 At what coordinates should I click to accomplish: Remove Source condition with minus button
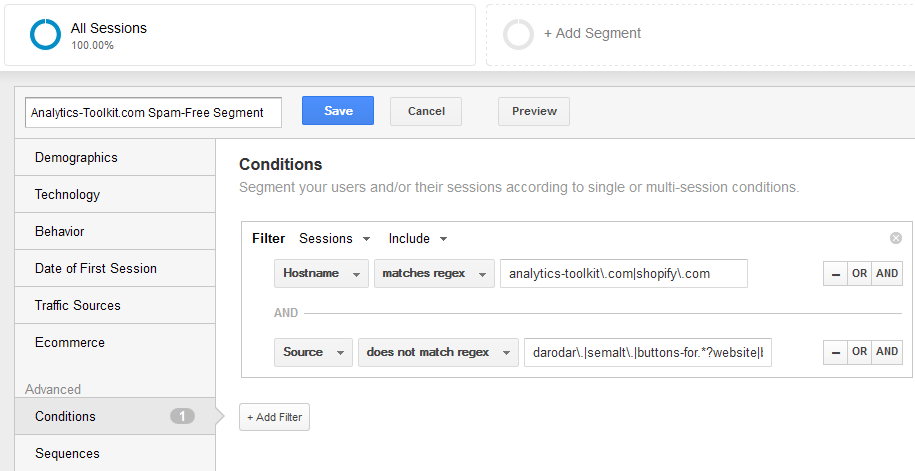pos(836,352)
